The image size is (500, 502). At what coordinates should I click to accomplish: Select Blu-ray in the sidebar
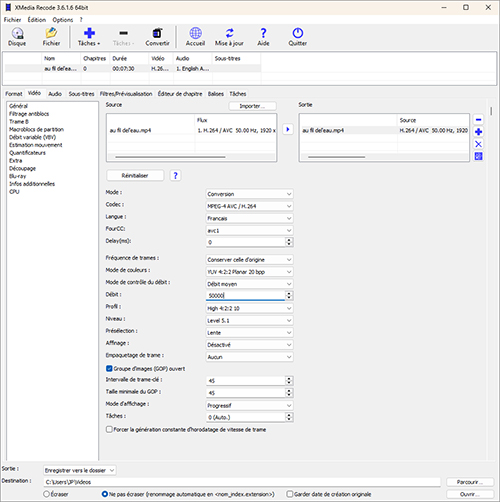point(18,176)
